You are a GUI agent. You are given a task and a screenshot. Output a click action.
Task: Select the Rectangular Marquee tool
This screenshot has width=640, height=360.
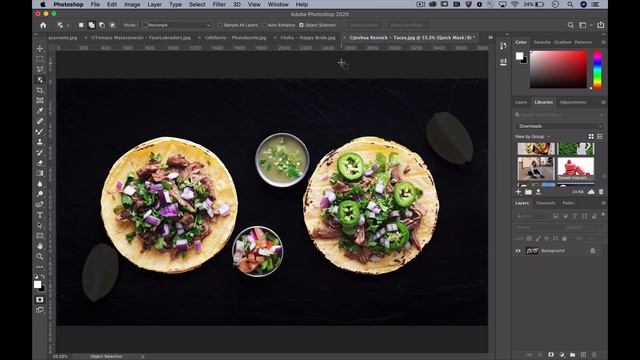[x=40, y=59]
